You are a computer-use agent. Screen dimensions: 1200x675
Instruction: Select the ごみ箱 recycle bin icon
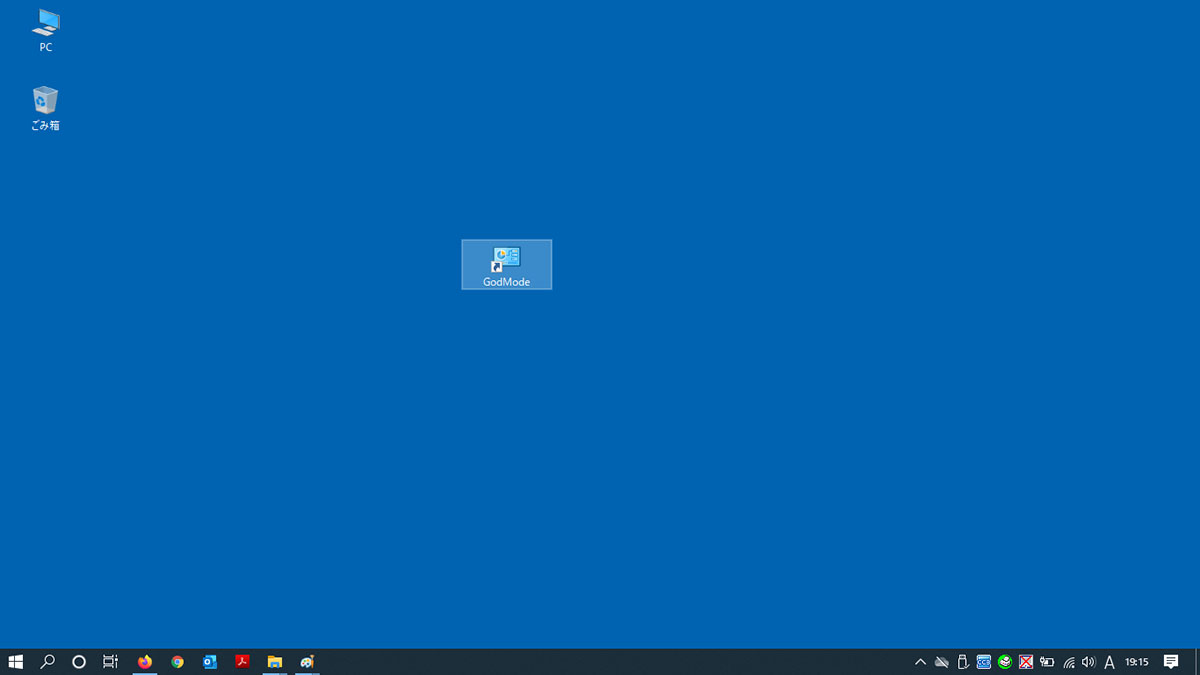(x=46, y=108)
